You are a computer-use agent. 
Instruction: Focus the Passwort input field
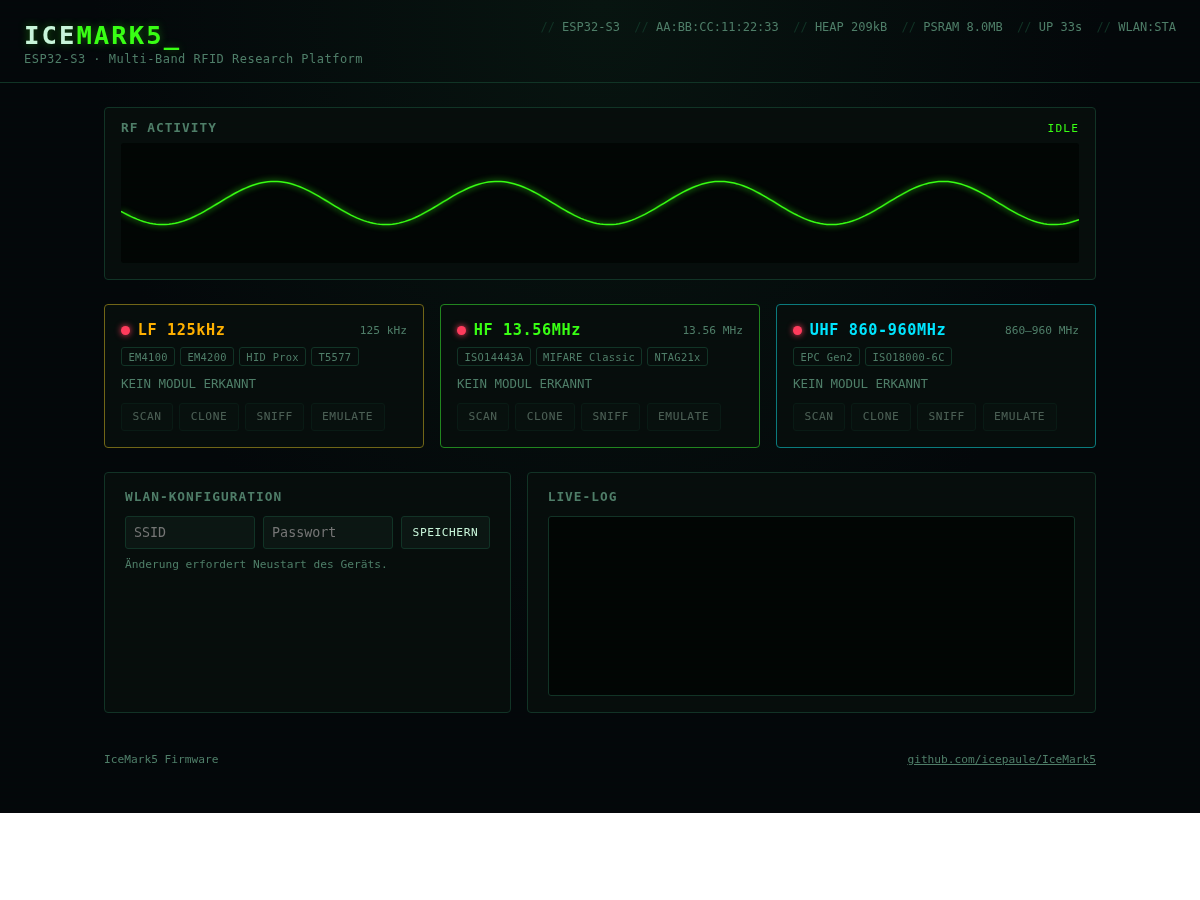328,533
